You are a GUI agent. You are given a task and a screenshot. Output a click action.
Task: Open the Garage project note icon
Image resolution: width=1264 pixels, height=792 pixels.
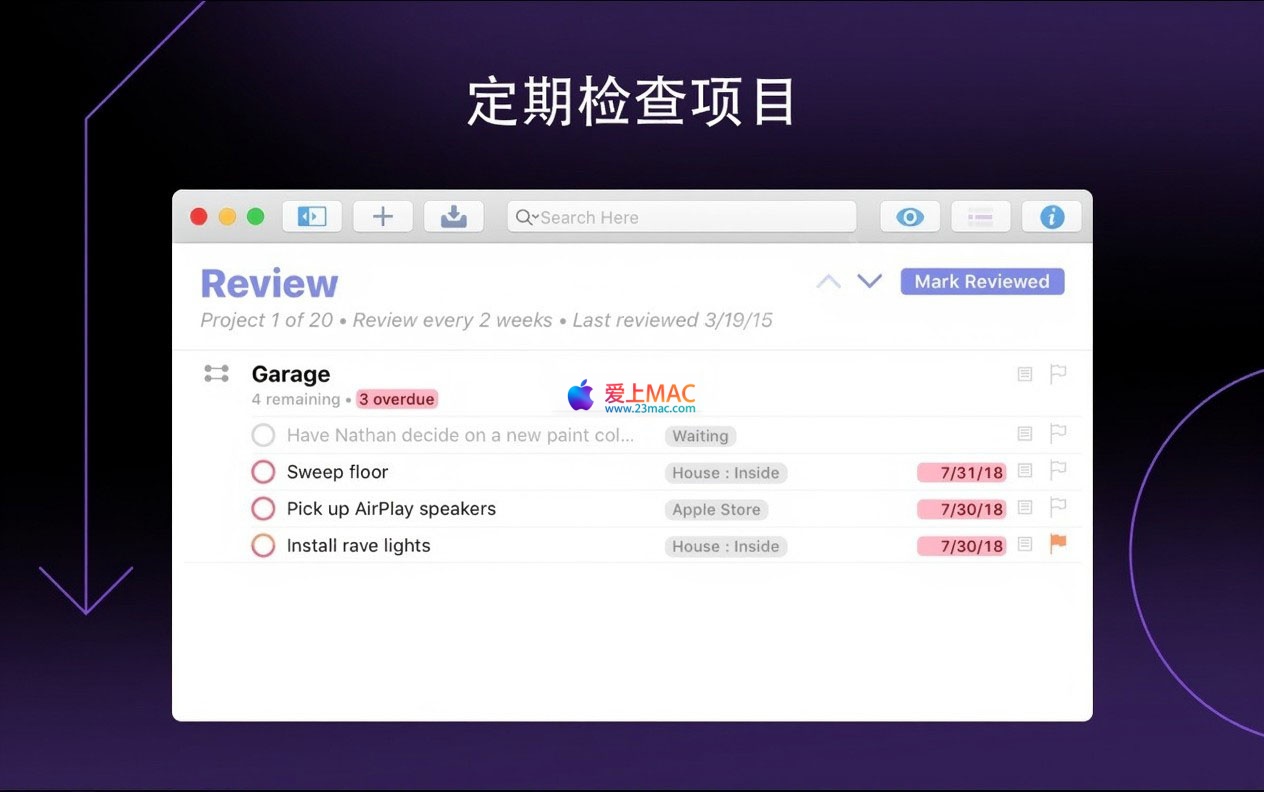click(1025, 374)
